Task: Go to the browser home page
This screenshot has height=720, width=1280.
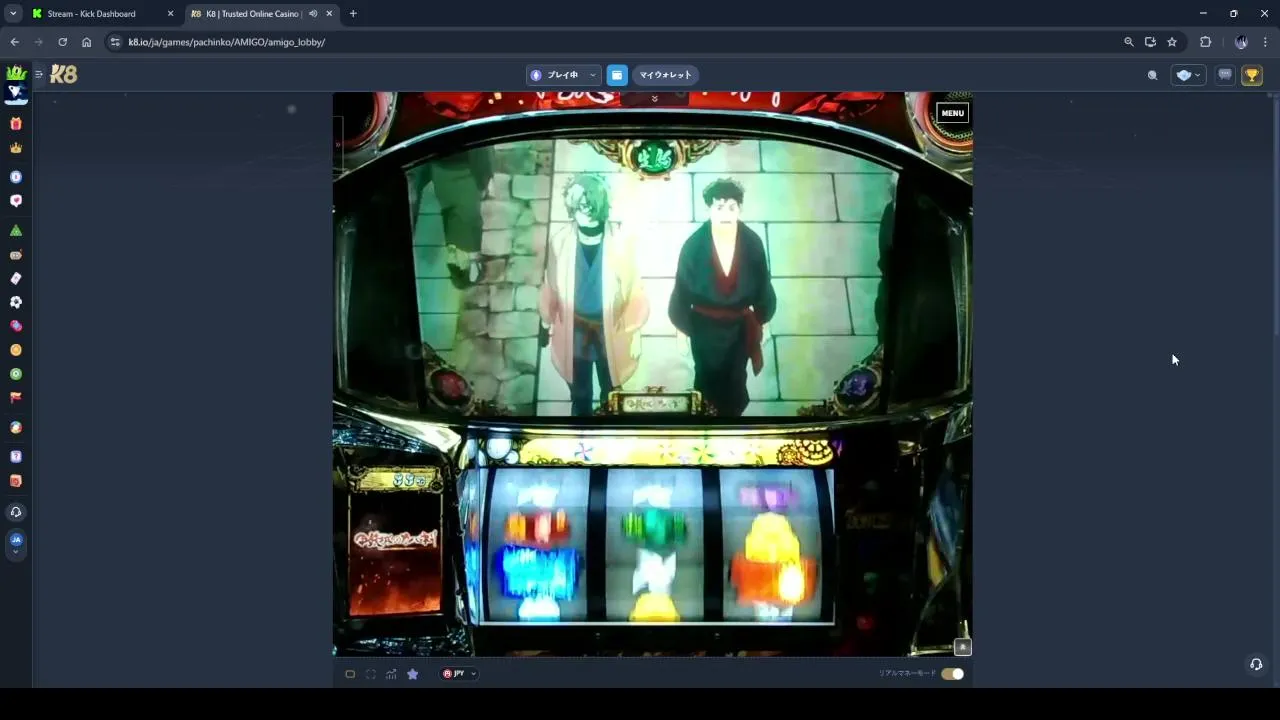Action: 86,42
